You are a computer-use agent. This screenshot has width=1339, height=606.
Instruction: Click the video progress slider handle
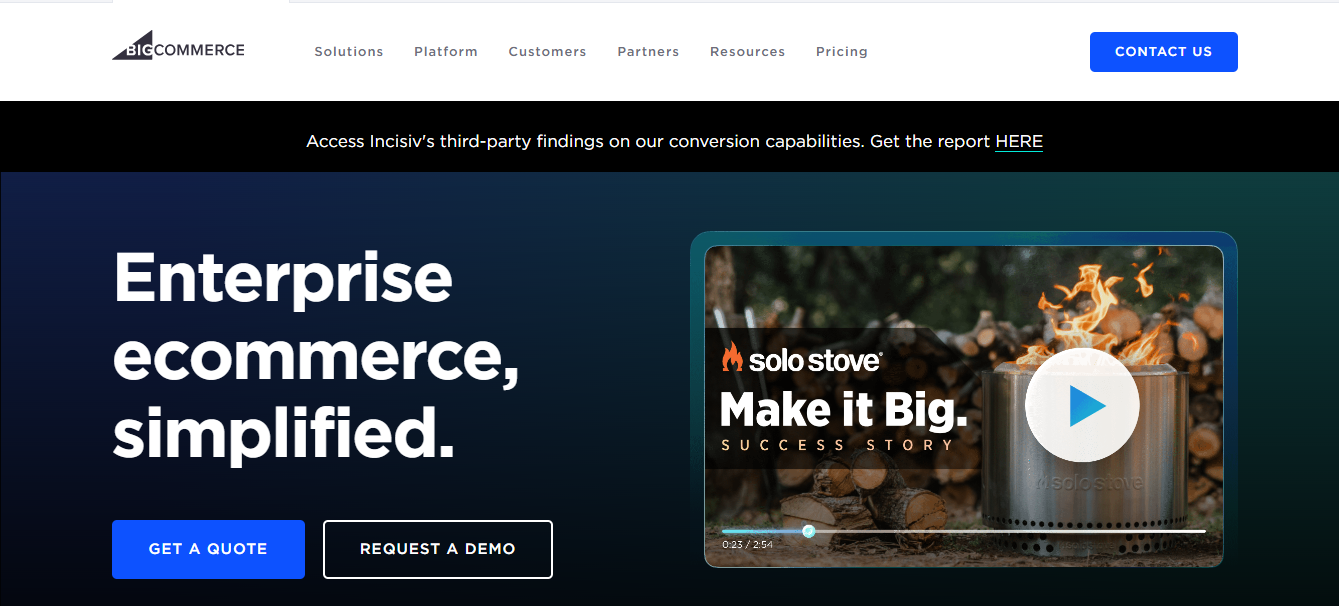tap(808, 531)
